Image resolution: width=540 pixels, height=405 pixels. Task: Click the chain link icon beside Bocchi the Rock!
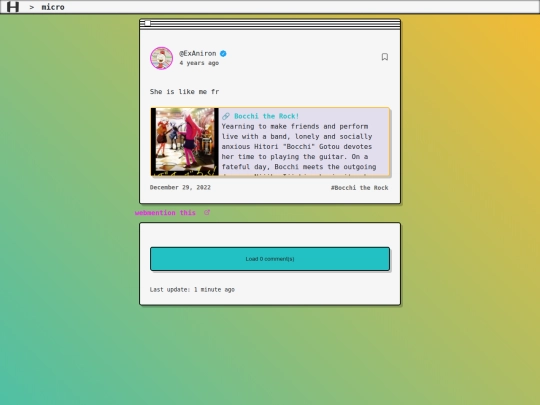pyautogui.click(x=226, y=116)
